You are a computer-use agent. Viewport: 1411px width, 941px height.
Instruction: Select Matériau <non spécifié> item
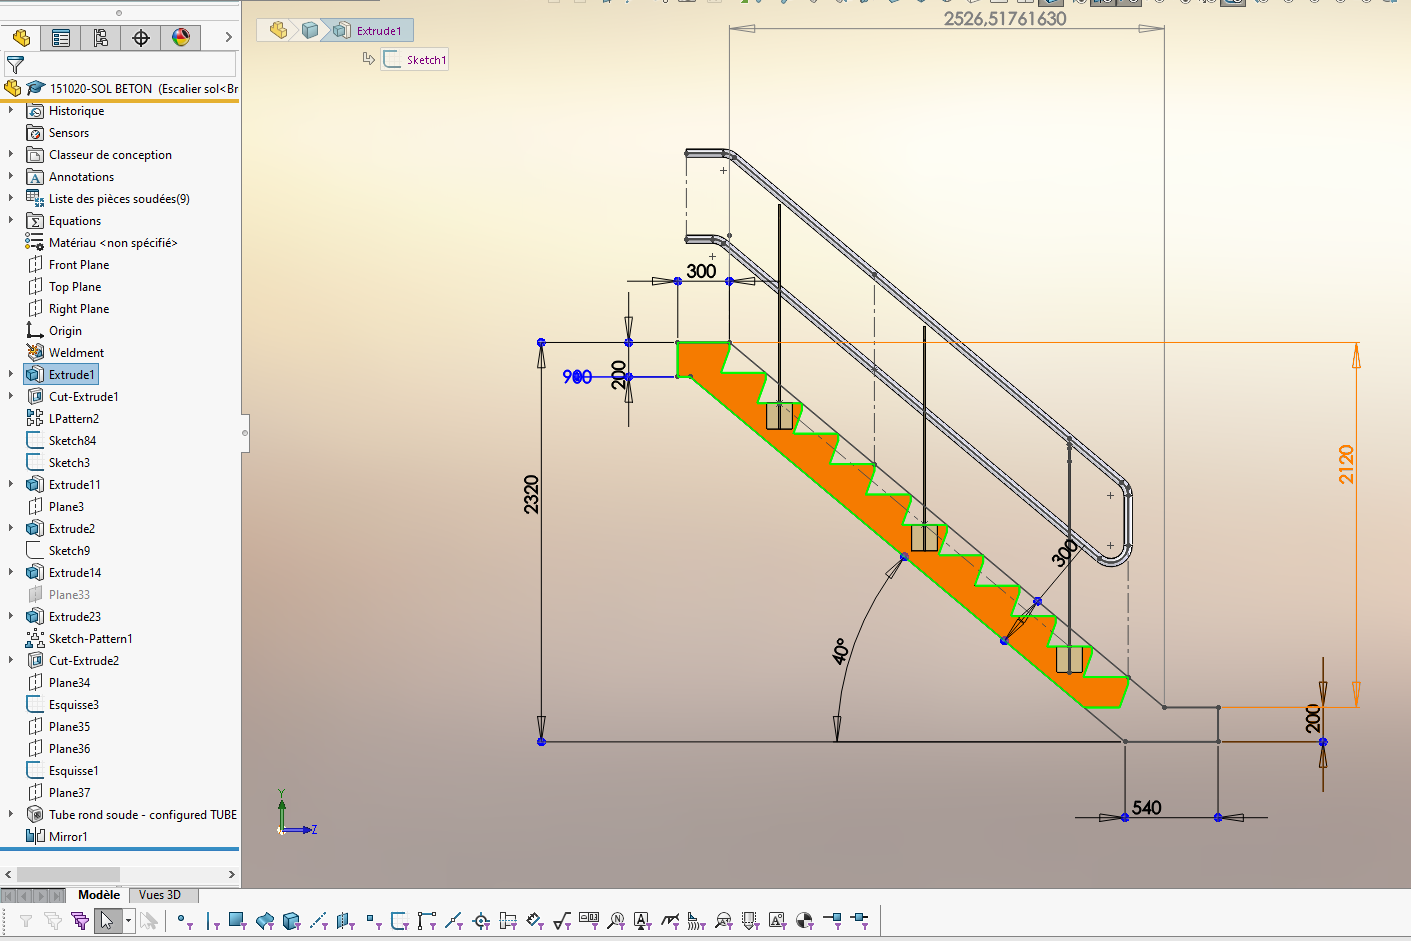click(112, 243)
